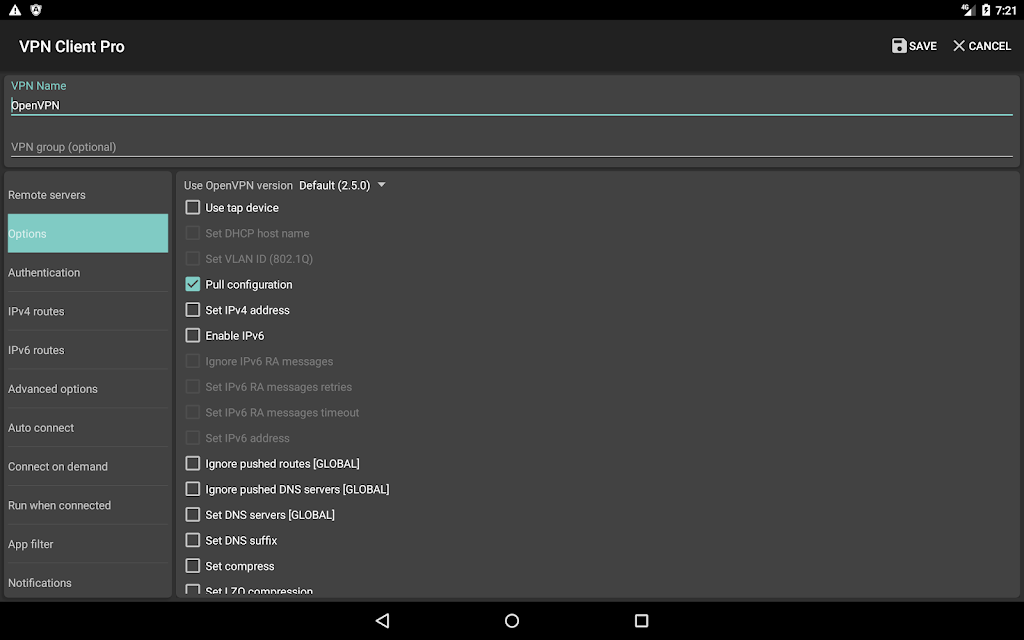This screenshot has width=1024, height=640.
Task: Focus the VPN group optional field
Action: click(x=511, y=147)
